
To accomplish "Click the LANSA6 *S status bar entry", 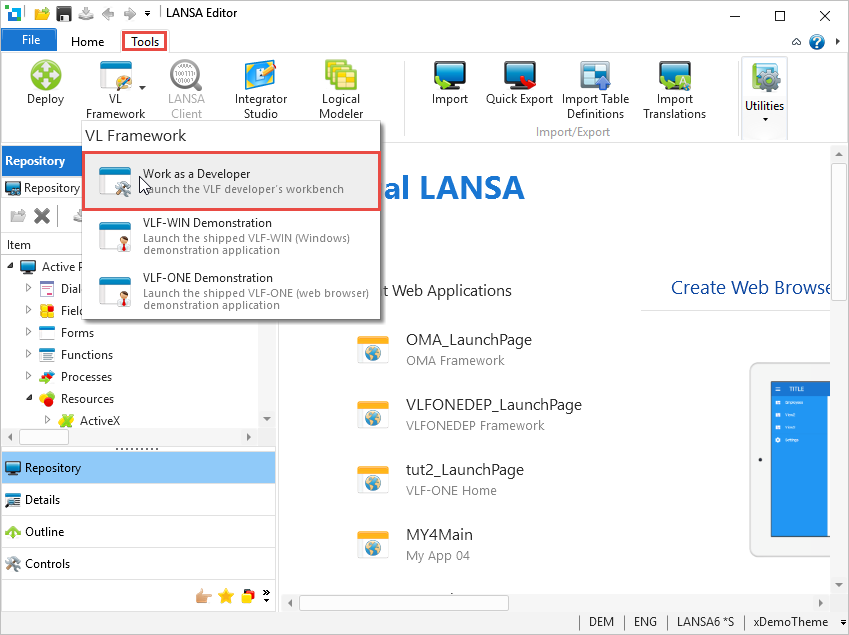I will [x=705, y=622].
